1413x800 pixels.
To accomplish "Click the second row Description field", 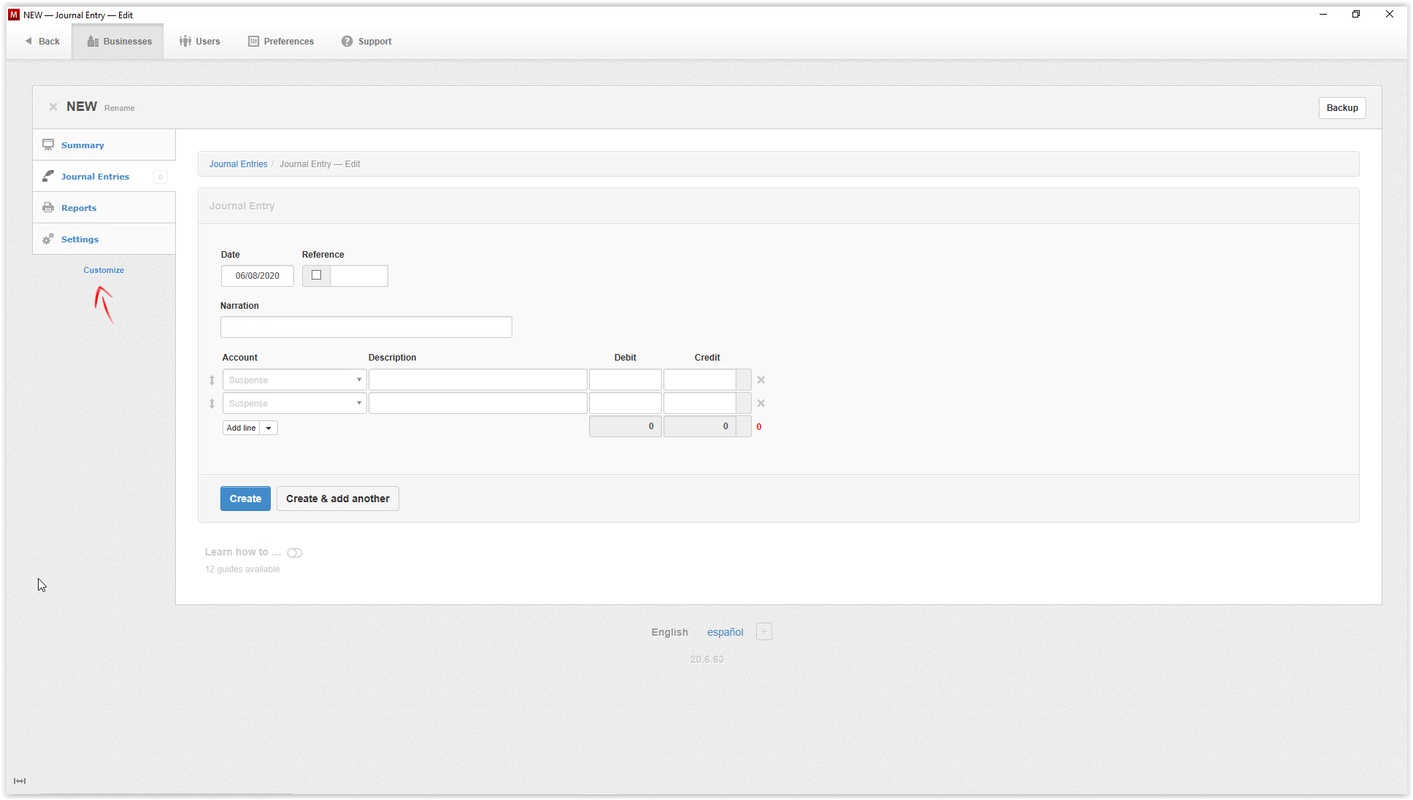I will pyautogui.click(x=478, y=403).
